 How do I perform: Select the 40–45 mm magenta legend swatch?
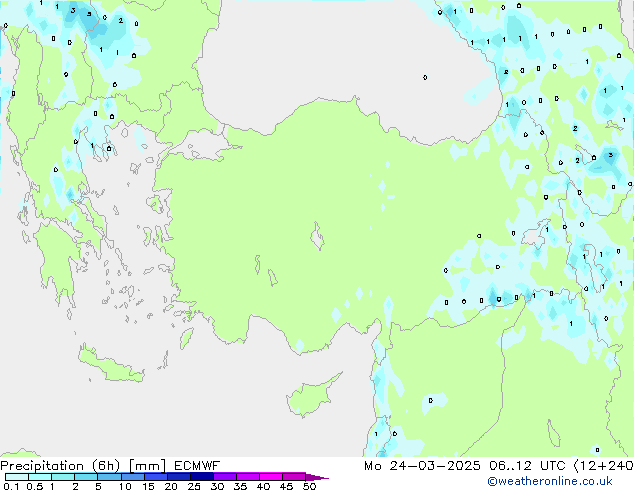point(271,477)
